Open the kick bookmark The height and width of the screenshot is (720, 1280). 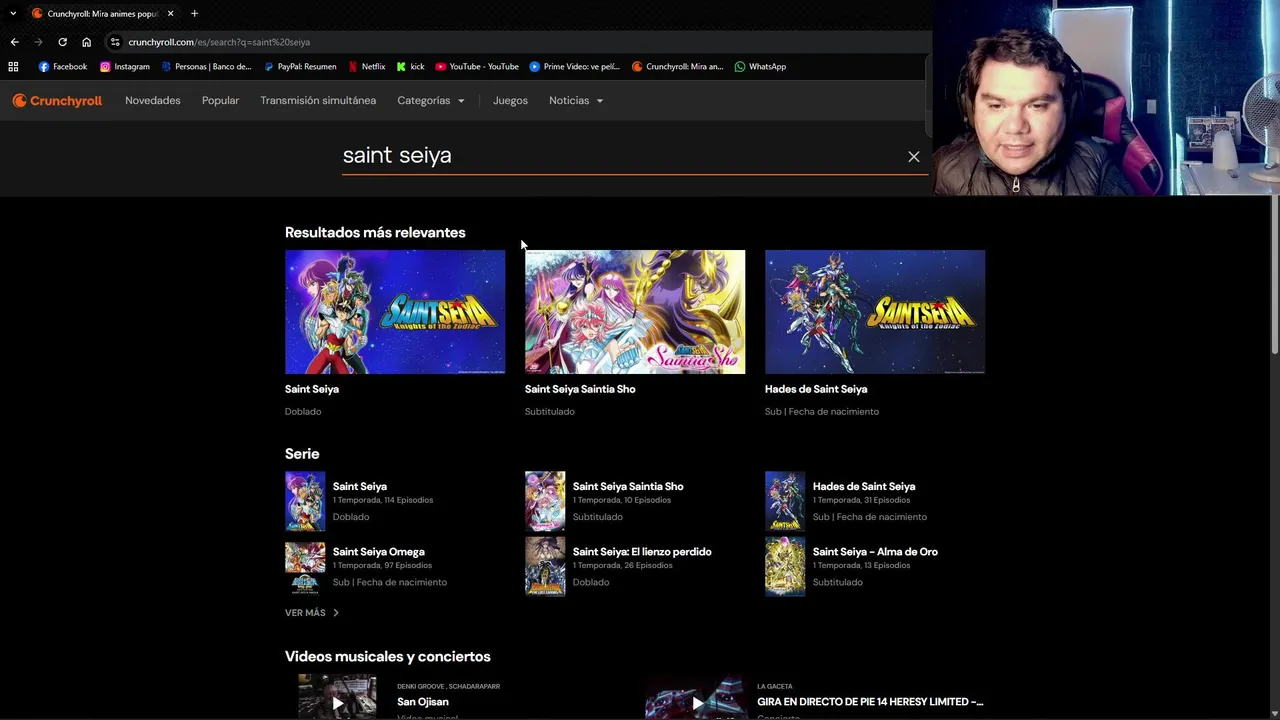[x=411, y=66]
